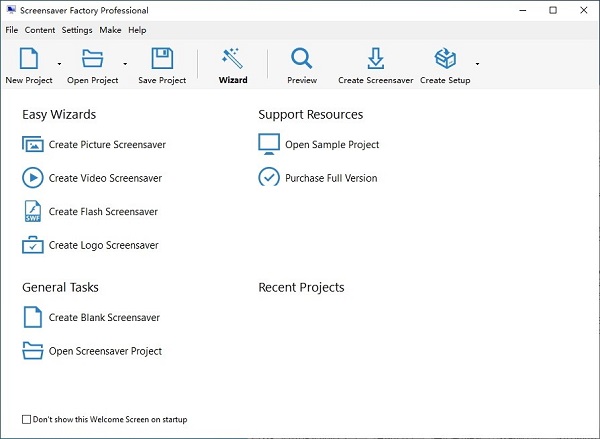Click the Open Sample Project link
The image size is (600, 439).
point(332,145)
